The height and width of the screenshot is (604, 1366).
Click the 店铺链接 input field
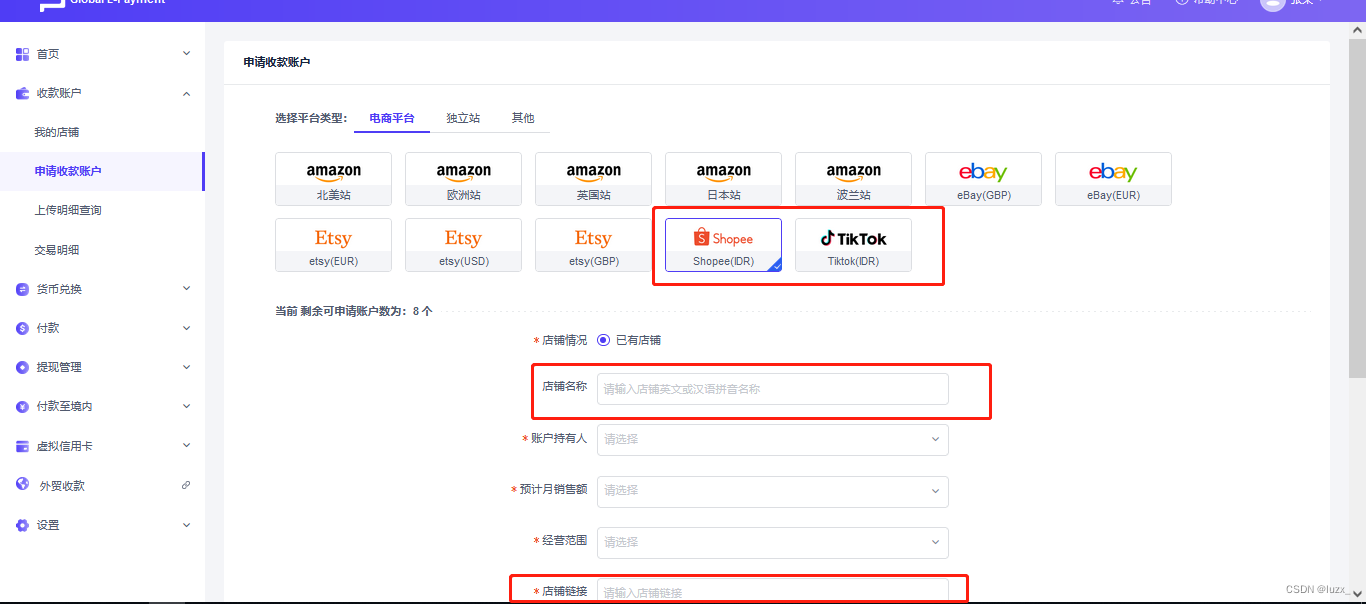click(773, 591)
